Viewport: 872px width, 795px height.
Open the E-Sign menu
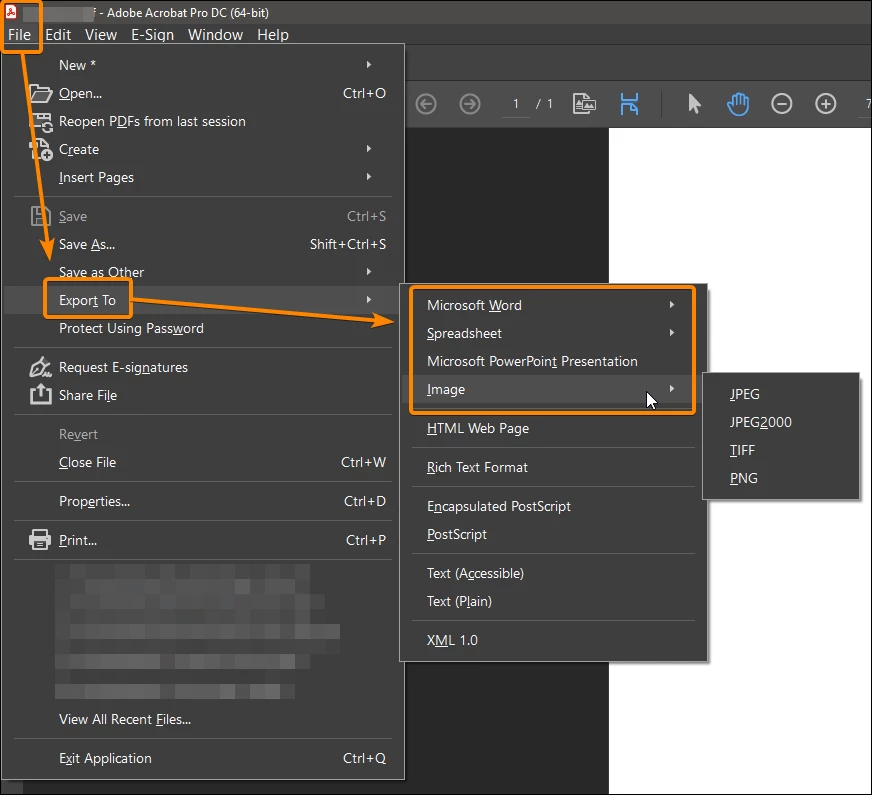[152, 34]
